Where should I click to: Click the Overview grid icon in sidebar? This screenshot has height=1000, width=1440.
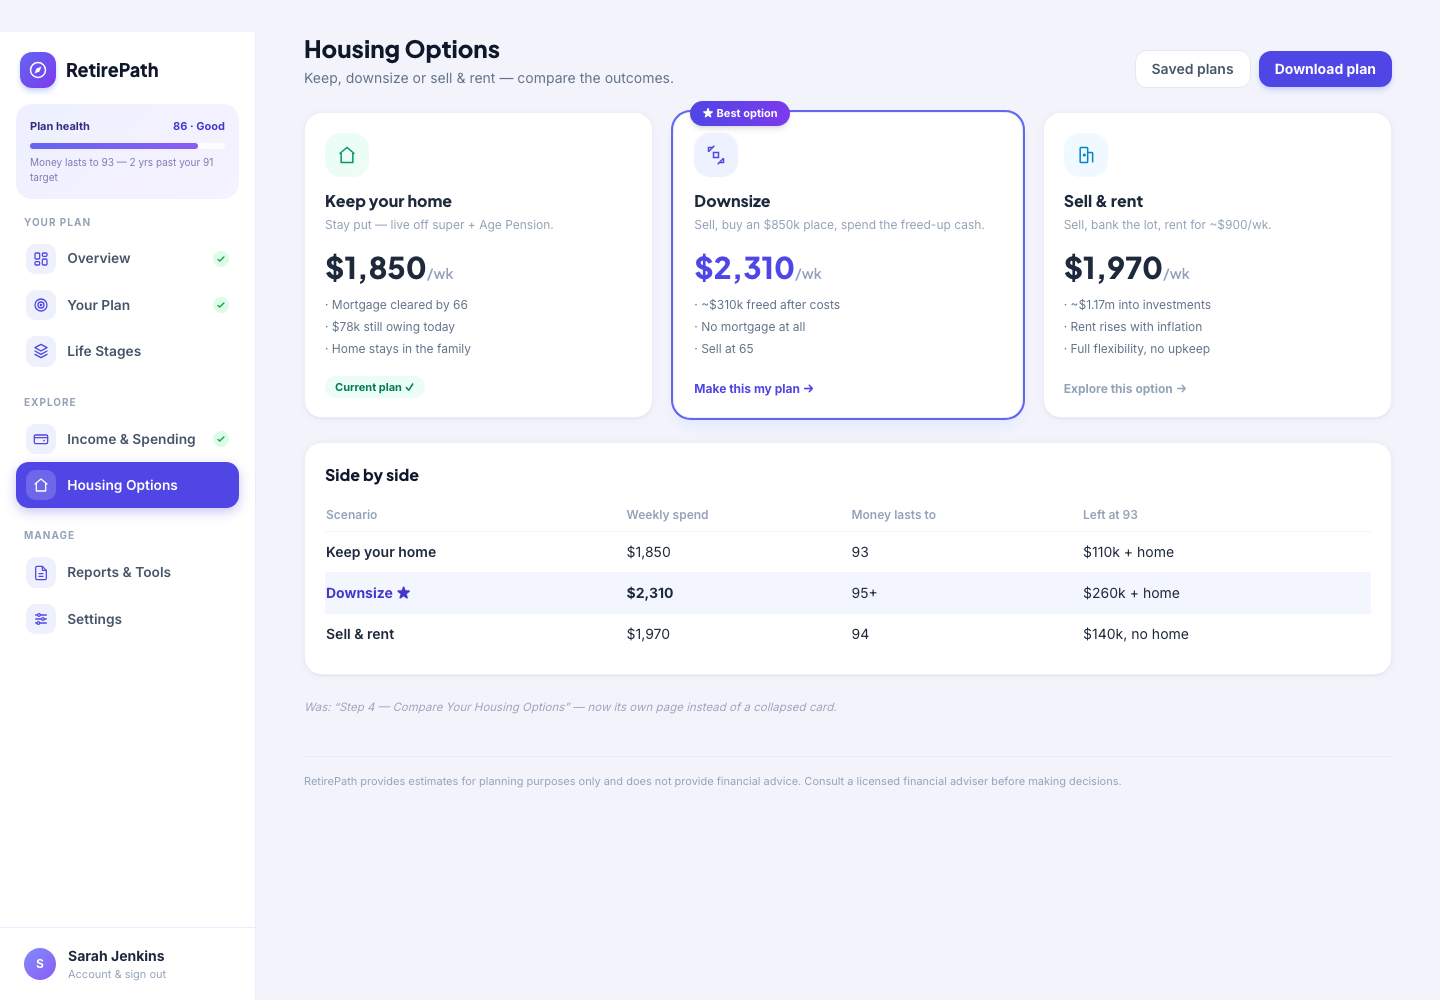(41, 258)
